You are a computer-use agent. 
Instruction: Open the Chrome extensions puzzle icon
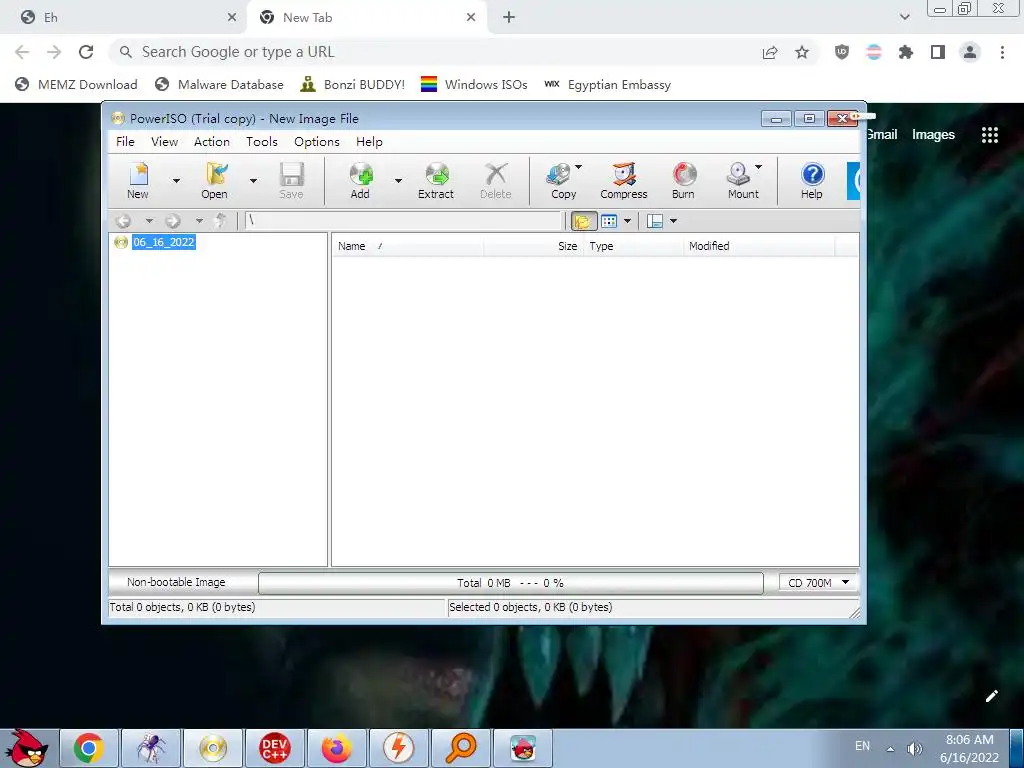[906, 52]
